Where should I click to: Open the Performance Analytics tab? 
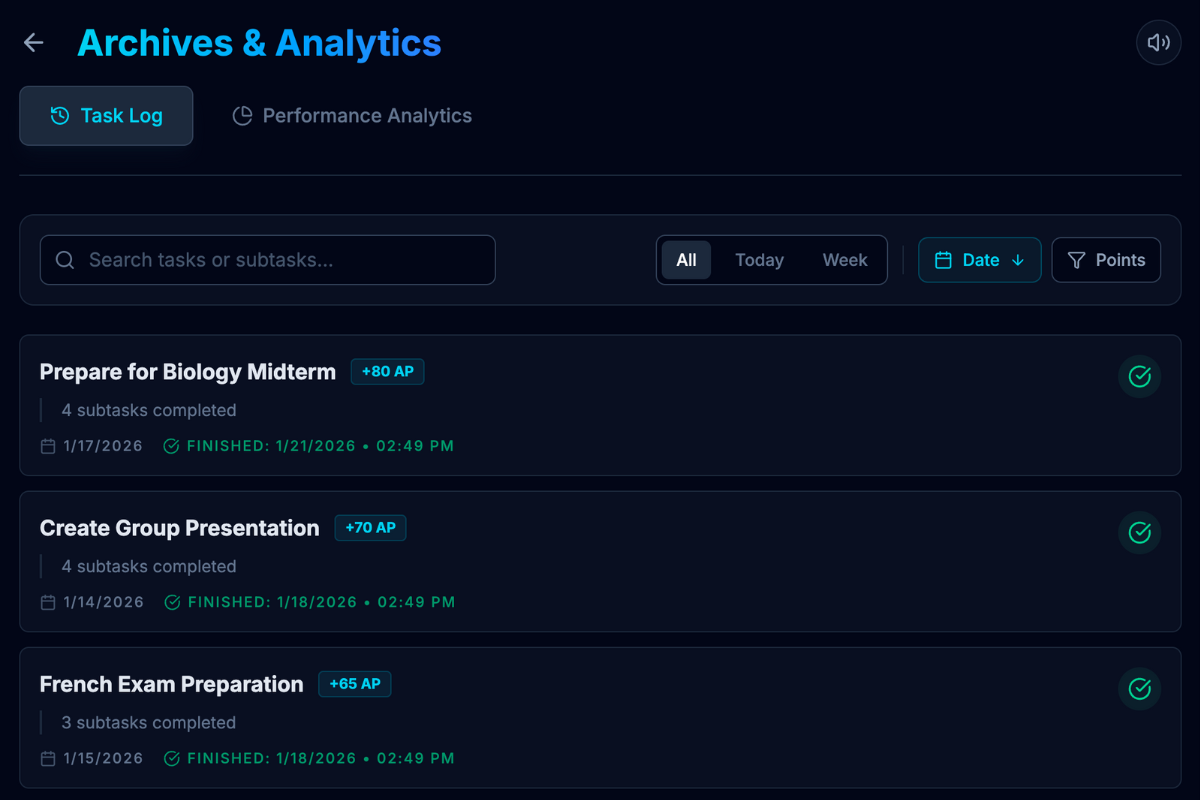[352, 116]
